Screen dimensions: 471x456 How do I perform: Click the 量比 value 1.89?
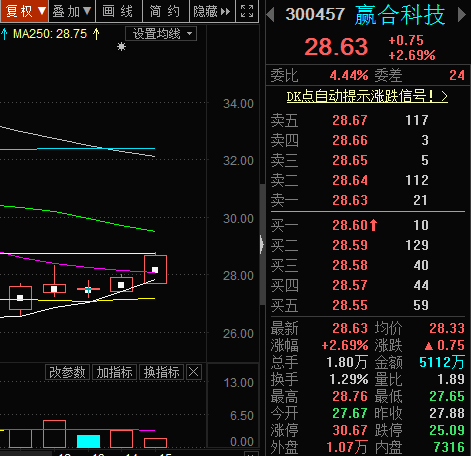451,379
